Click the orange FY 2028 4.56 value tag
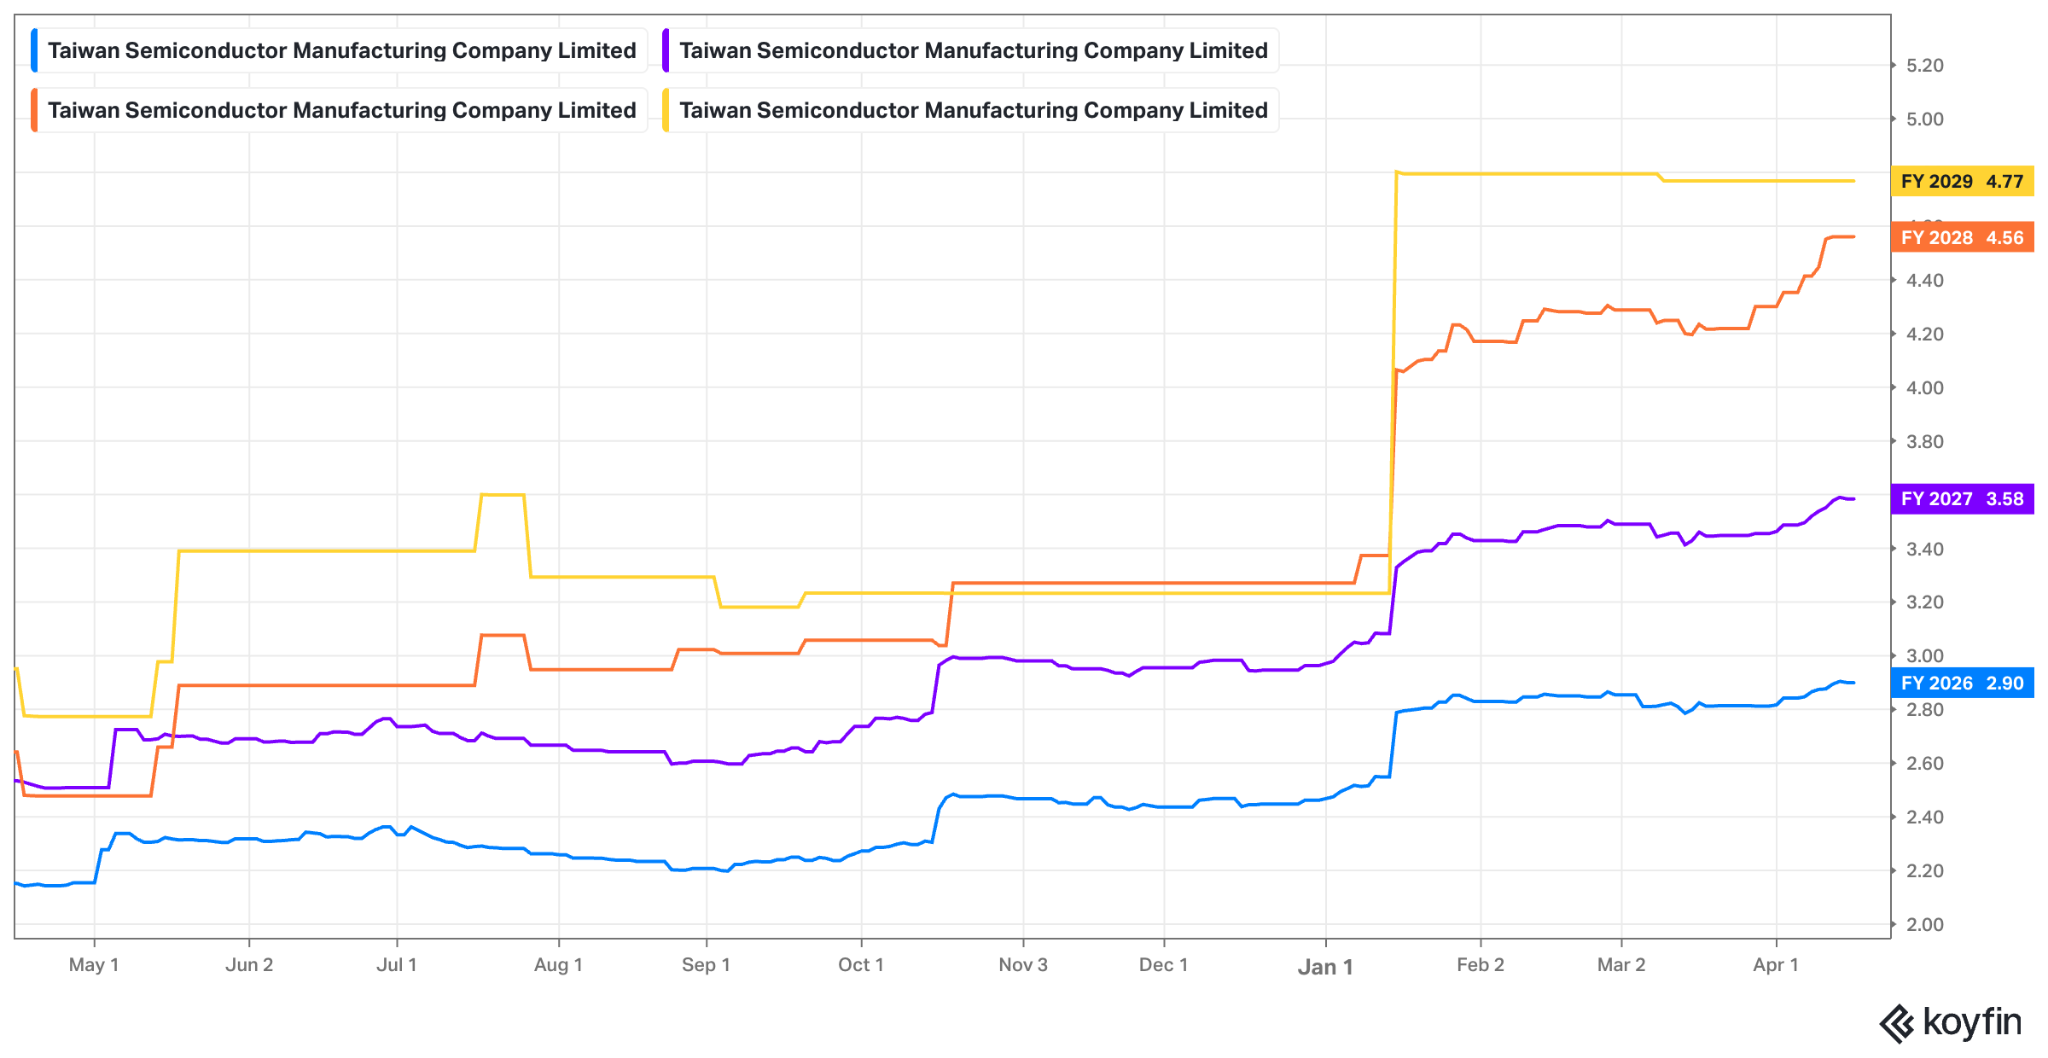 [x=1962, y=237]
